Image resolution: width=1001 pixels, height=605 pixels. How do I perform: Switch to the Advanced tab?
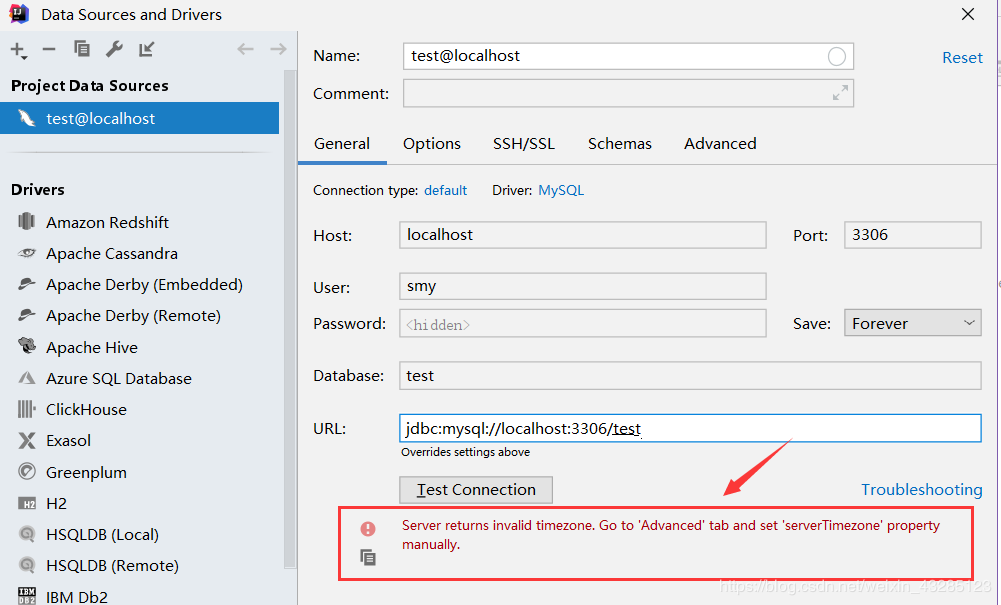[x=720, y=144]
